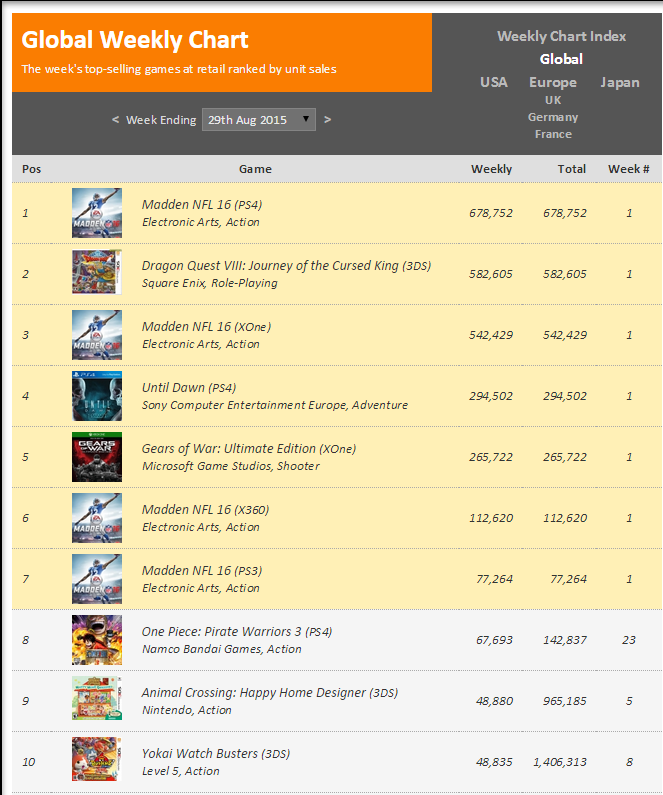This screenshot has width=663, height=795.
Task: Open Gears of War Ultimate Edition cover thumbnail
Action: pyautogui.click(x=97, y=457)
